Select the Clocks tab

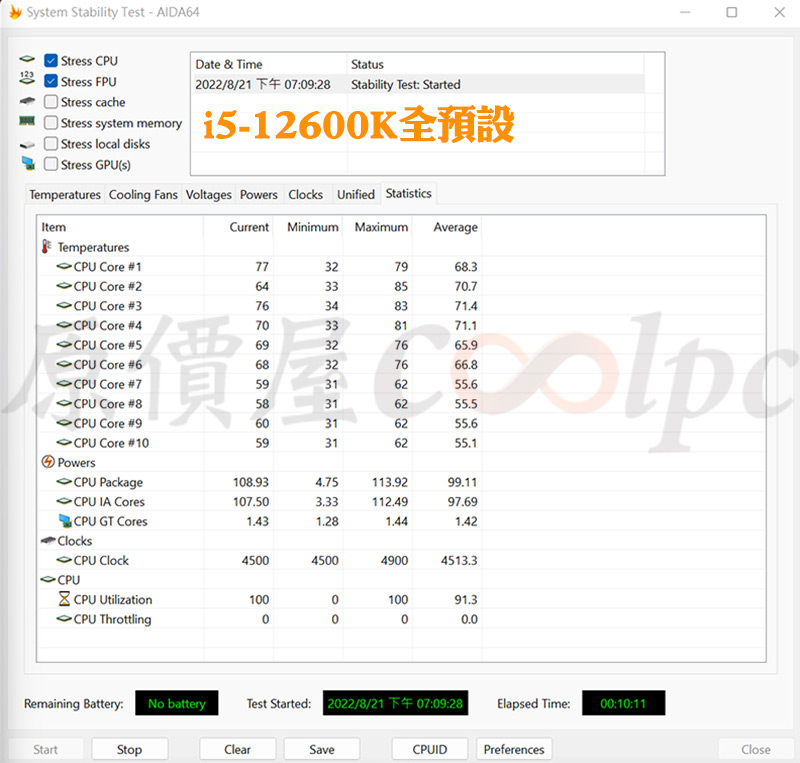306,194
